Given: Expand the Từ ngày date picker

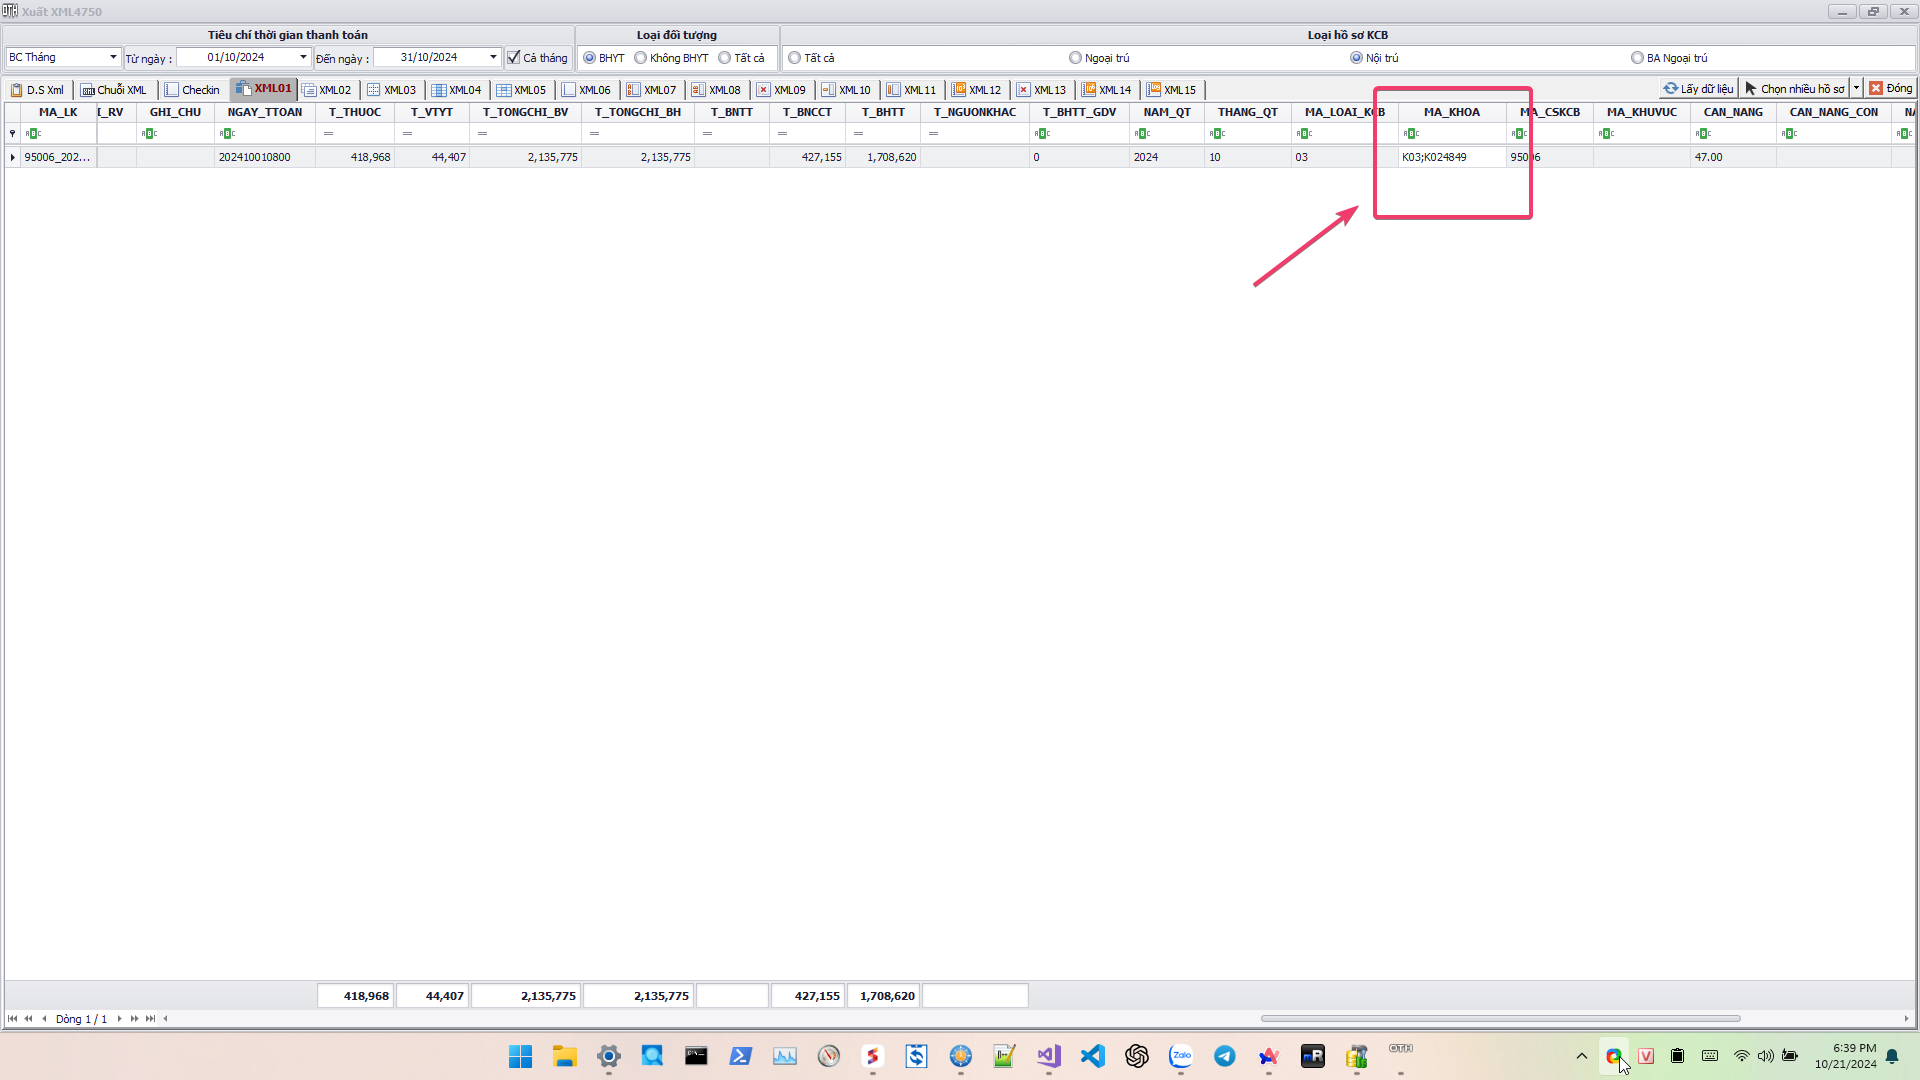Looking at the screenshot, I should pyautogui.click(x=303, y=57).
